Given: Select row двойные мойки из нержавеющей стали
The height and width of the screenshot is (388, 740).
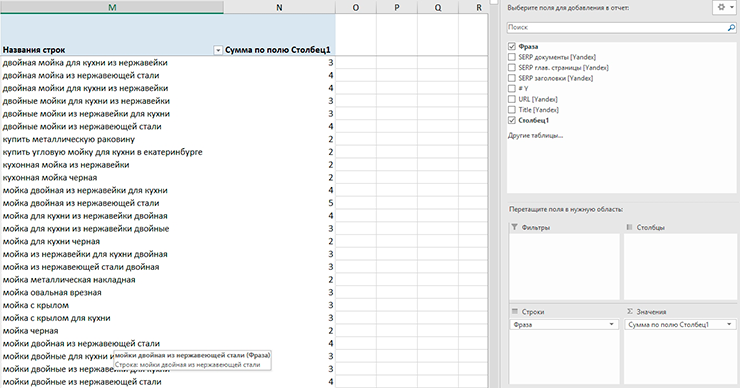Looking at the screenshot, I should coord(82,127).
